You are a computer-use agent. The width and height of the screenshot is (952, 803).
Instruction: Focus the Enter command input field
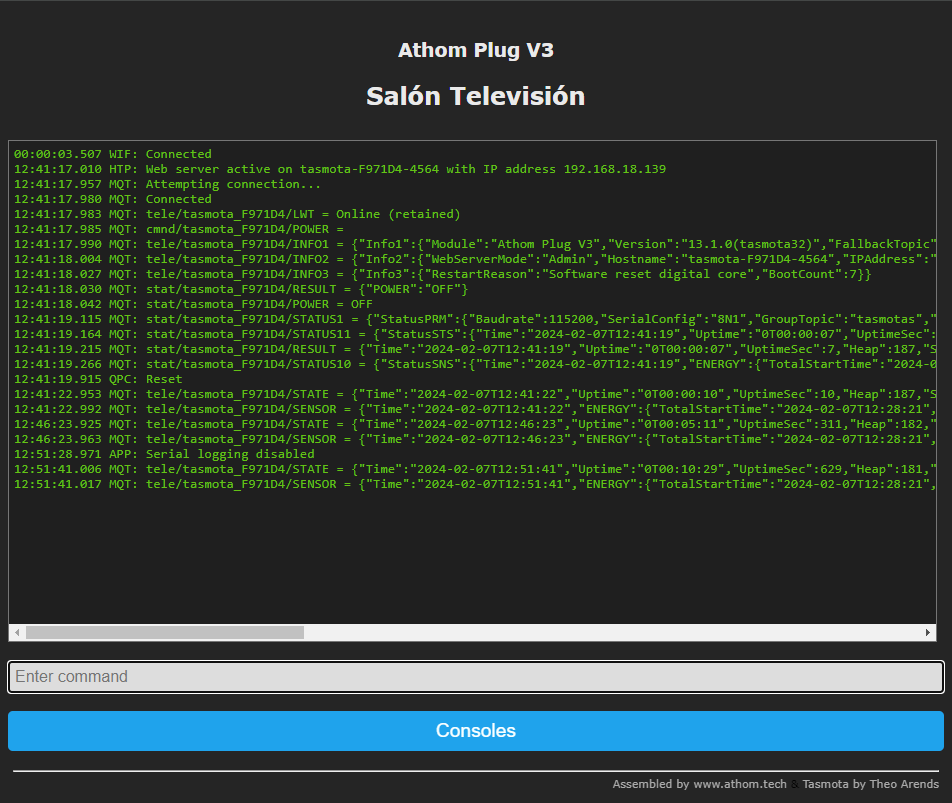tap(475, 677)
